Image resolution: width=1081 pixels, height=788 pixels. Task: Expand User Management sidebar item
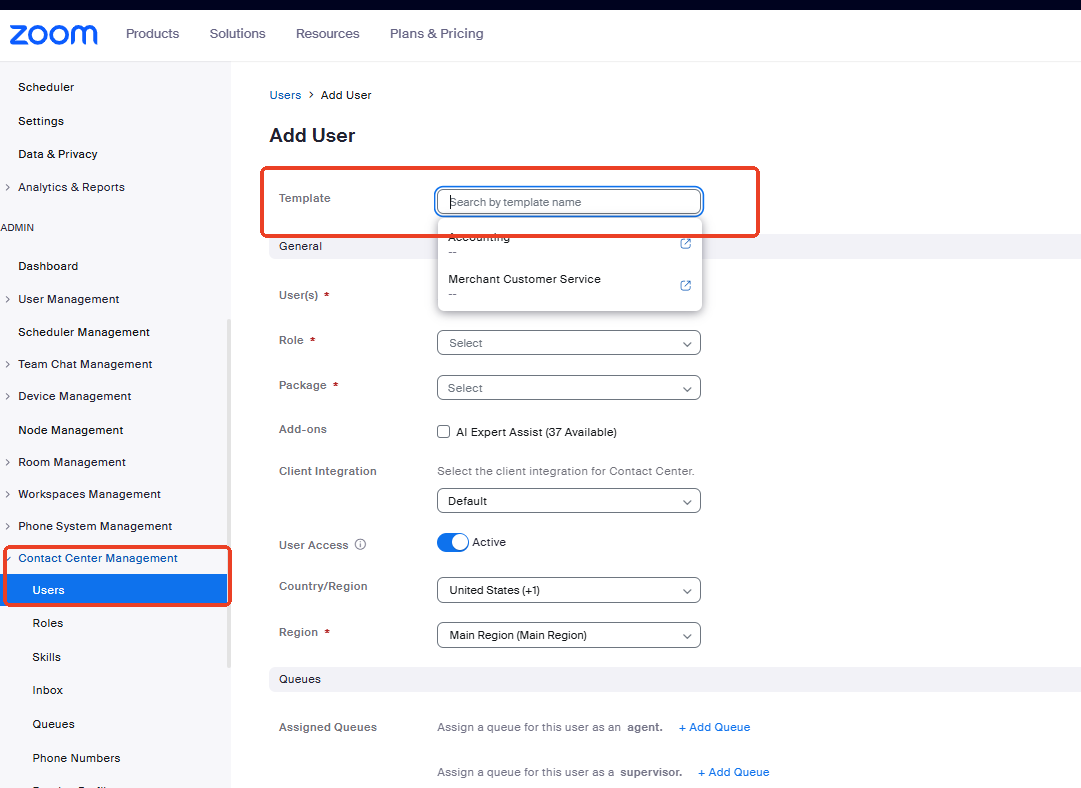click(x=8, y=299)
